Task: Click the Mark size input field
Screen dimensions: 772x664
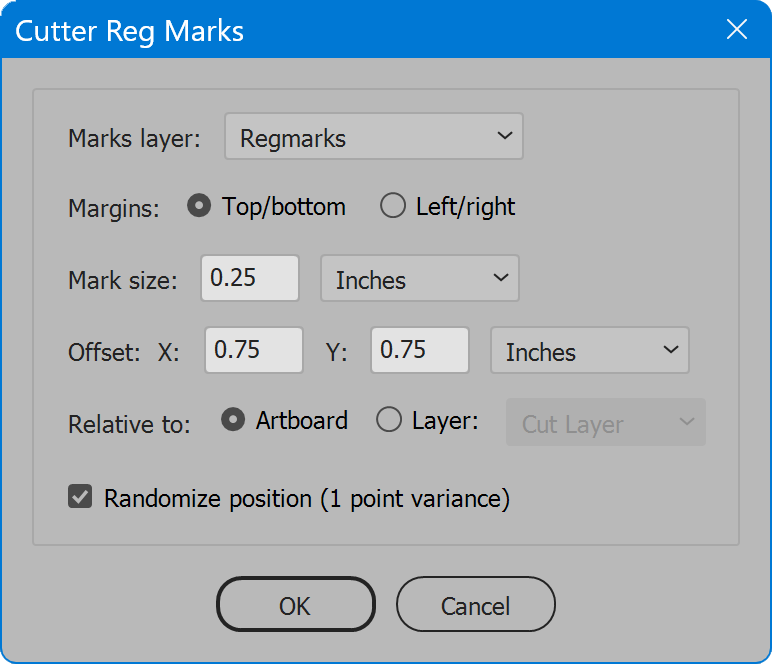Action: click(x=249, y=278)
